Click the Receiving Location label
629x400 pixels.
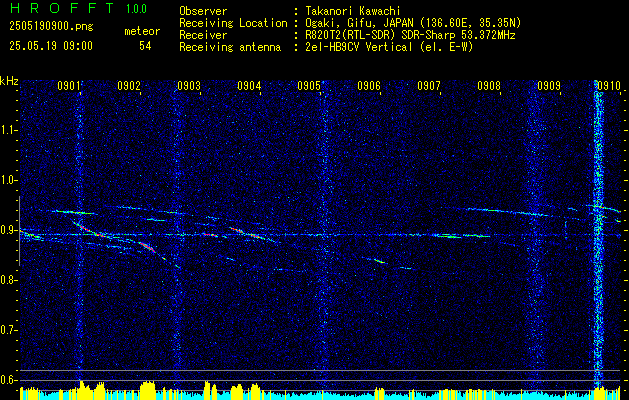tap(233, 23)
